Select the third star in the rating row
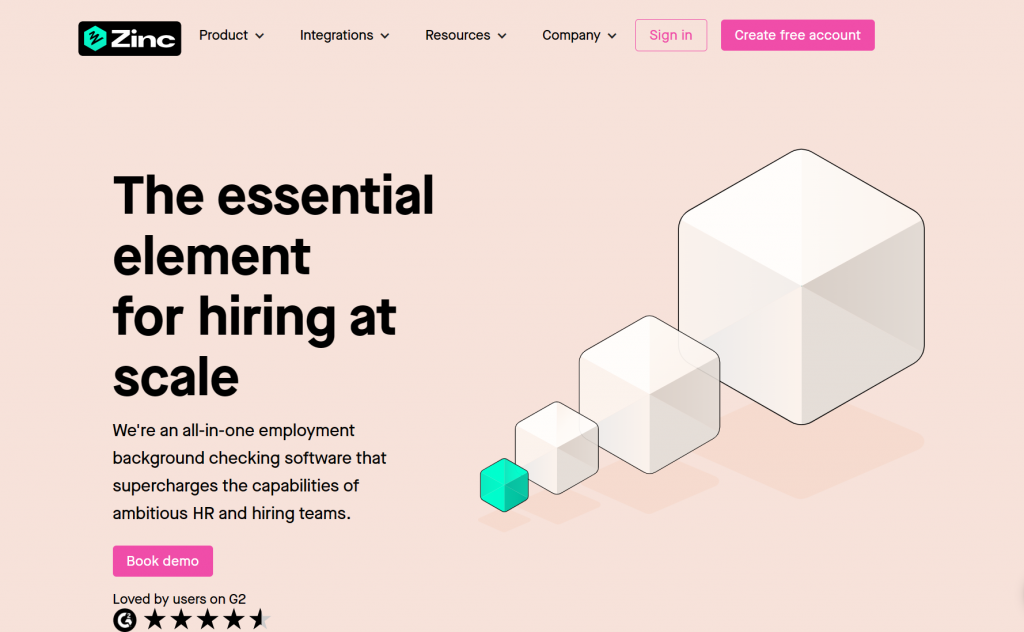The image size is (1024, 632). tap(208, 620)
